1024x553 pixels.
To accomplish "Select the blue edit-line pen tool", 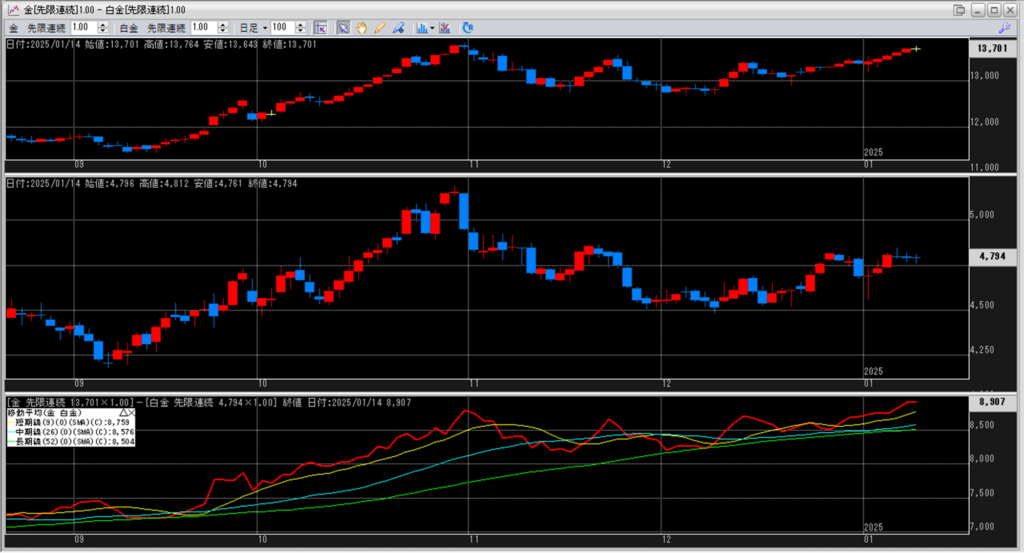I will point(398,28).
